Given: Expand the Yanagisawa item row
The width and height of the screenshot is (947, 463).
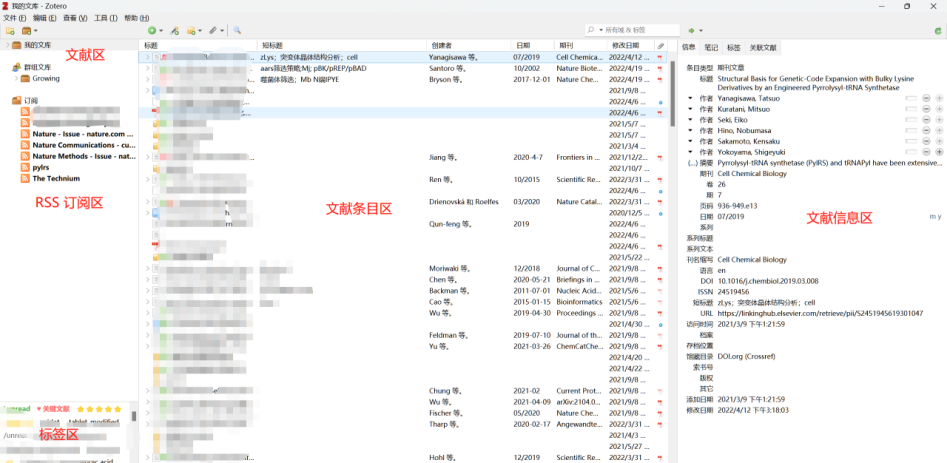Looking at the screenshot, I should coord(147,57).
